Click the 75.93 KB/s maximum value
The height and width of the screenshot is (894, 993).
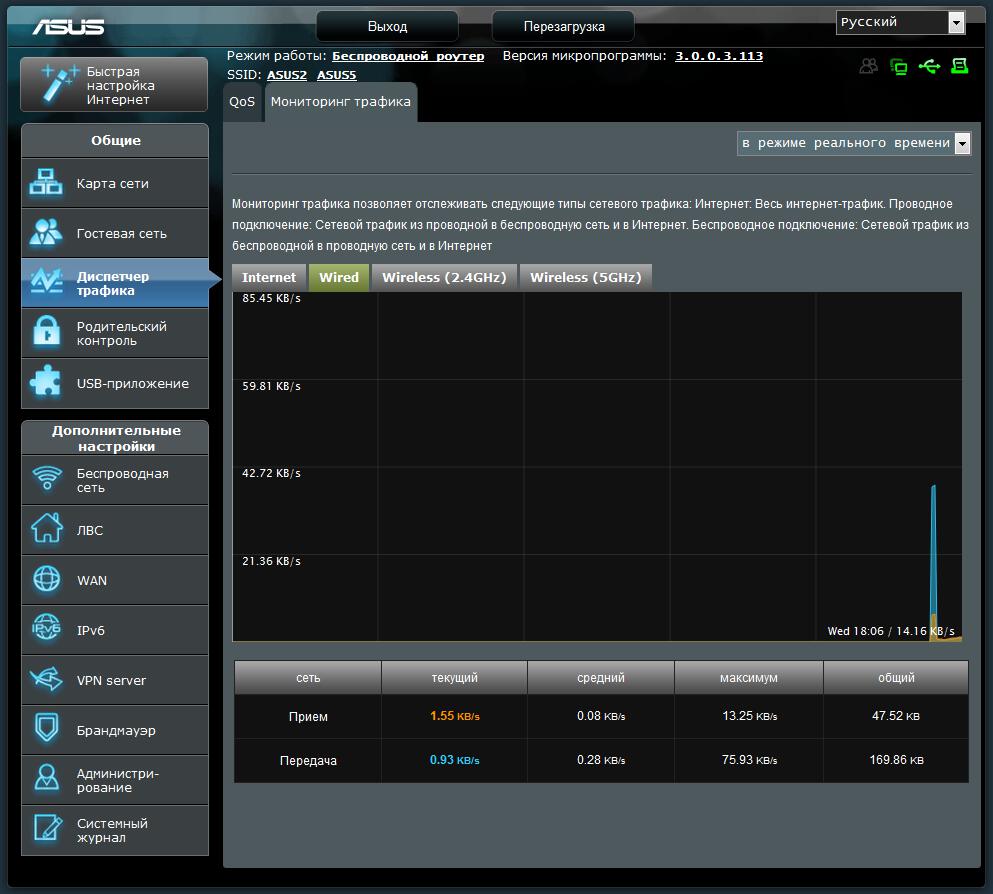[x=749, y=760]
